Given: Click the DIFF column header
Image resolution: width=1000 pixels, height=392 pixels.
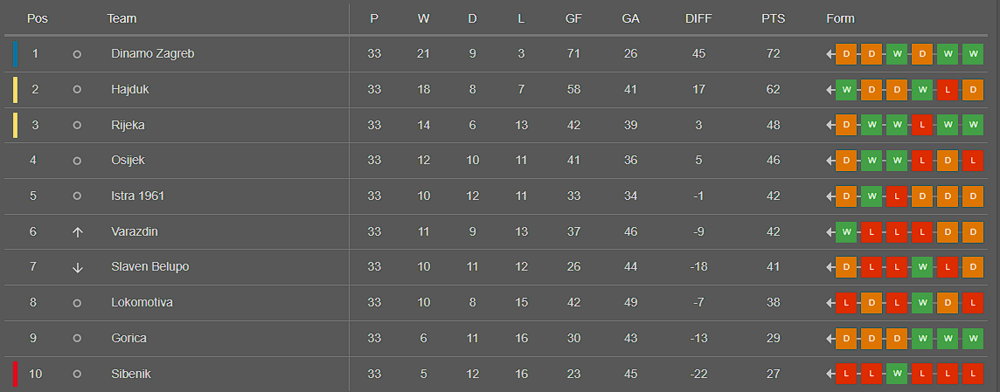Looking at the screenshot, I should point(699,19).
